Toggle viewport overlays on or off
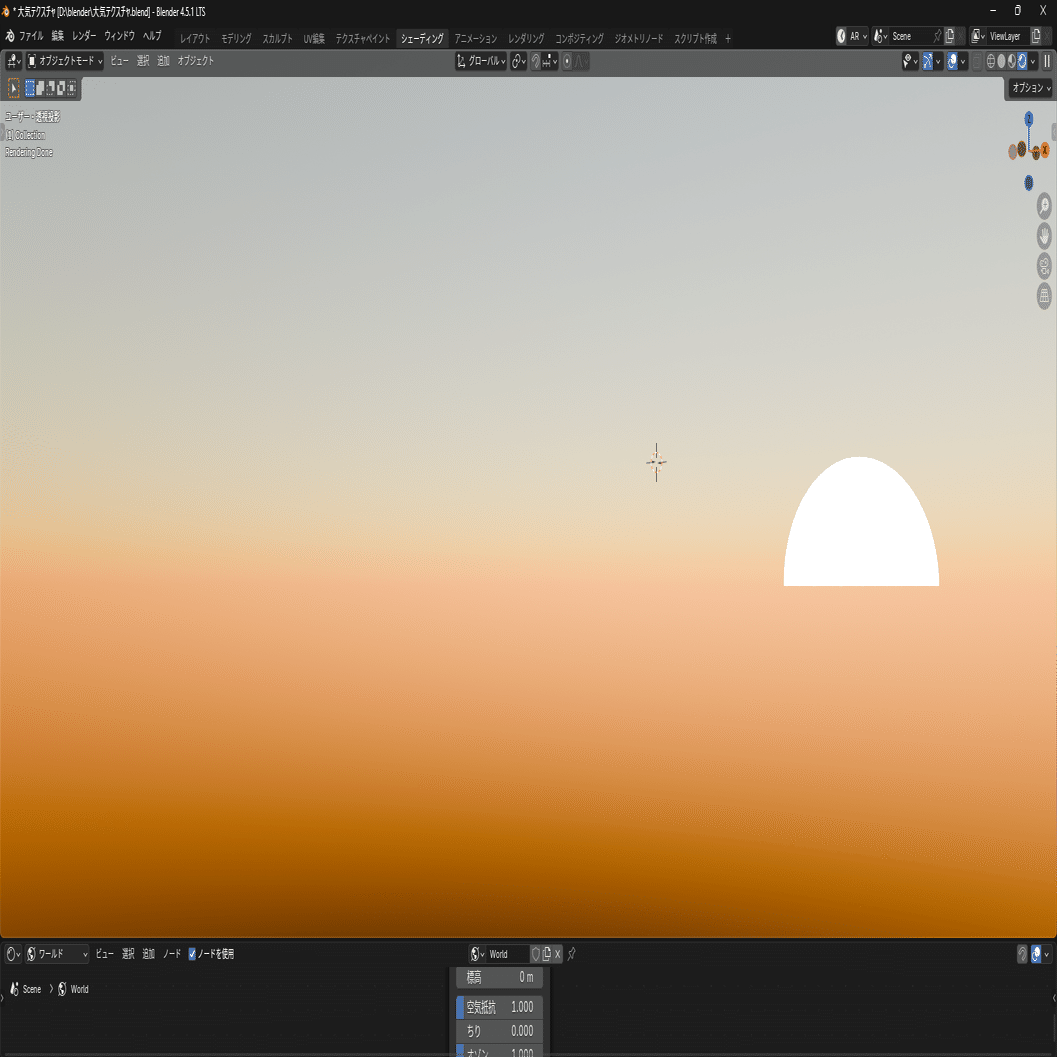This screenshot has width=1057, height=1057. [953, 61]
